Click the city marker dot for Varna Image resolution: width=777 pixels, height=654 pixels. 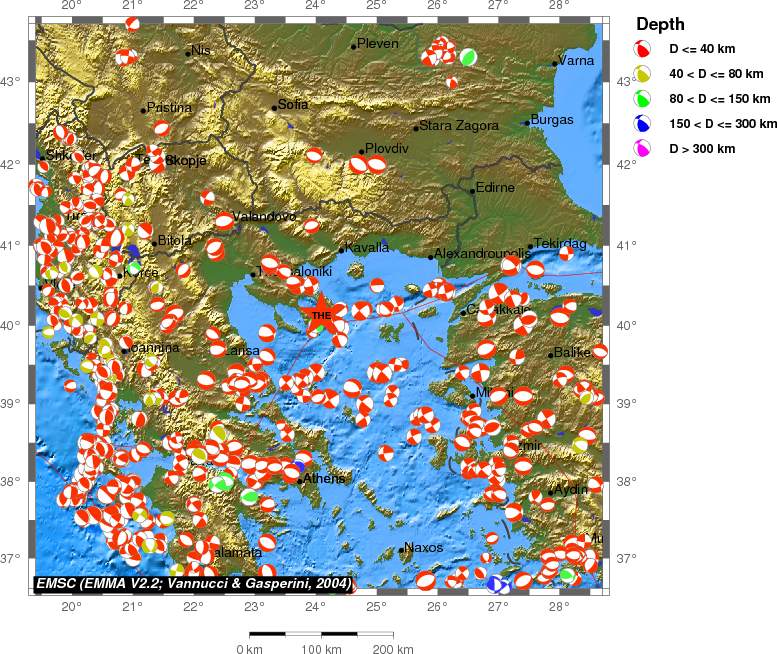click(555, 63)
